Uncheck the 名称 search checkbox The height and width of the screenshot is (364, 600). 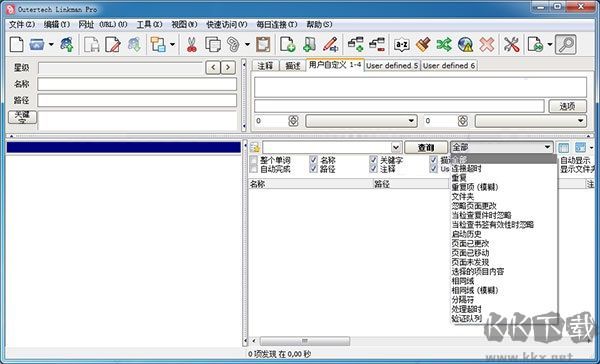313,160
